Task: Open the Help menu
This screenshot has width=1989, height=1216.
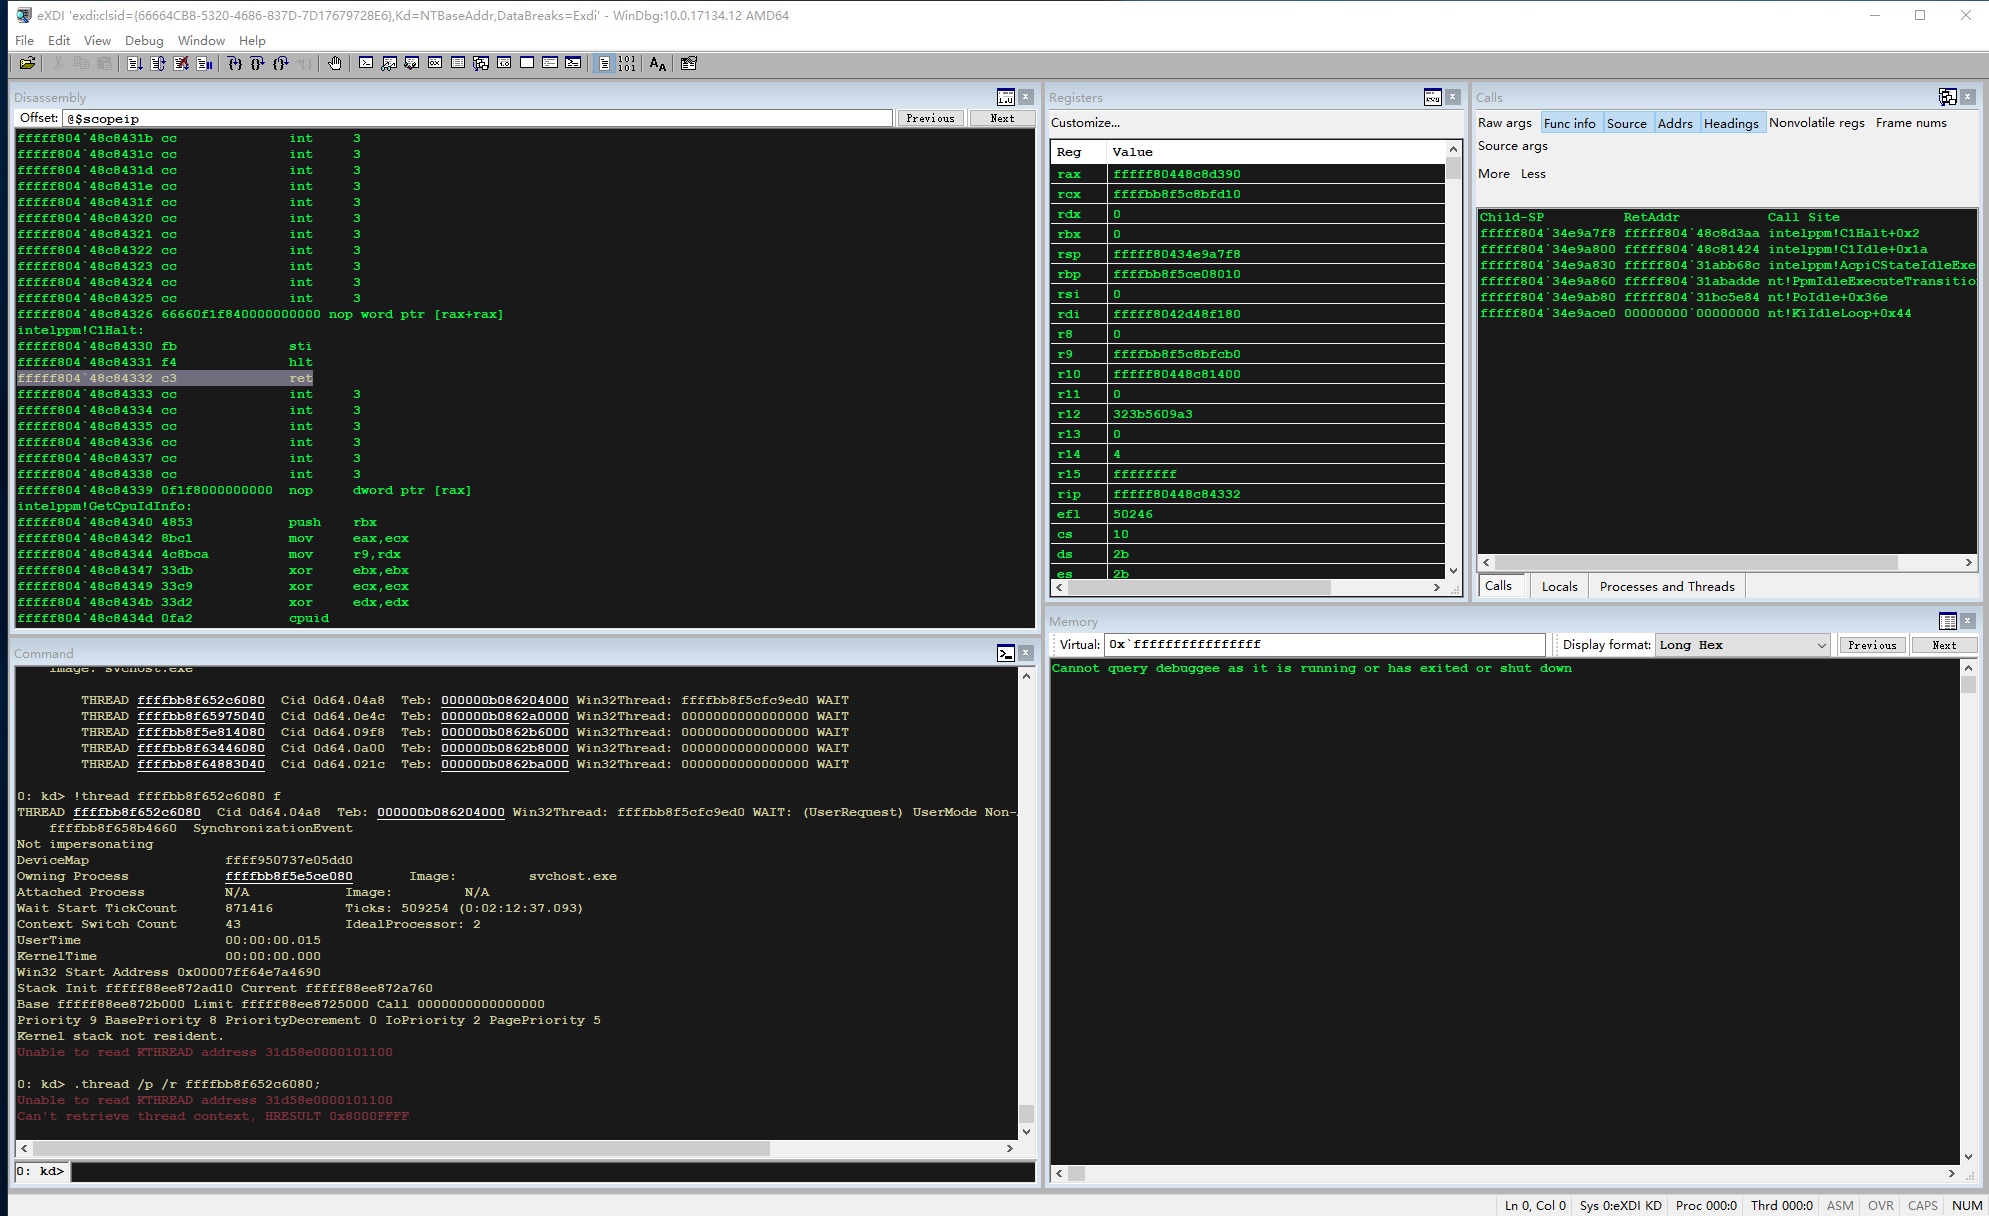Action: pyautogui.click(x=252, y=41)
